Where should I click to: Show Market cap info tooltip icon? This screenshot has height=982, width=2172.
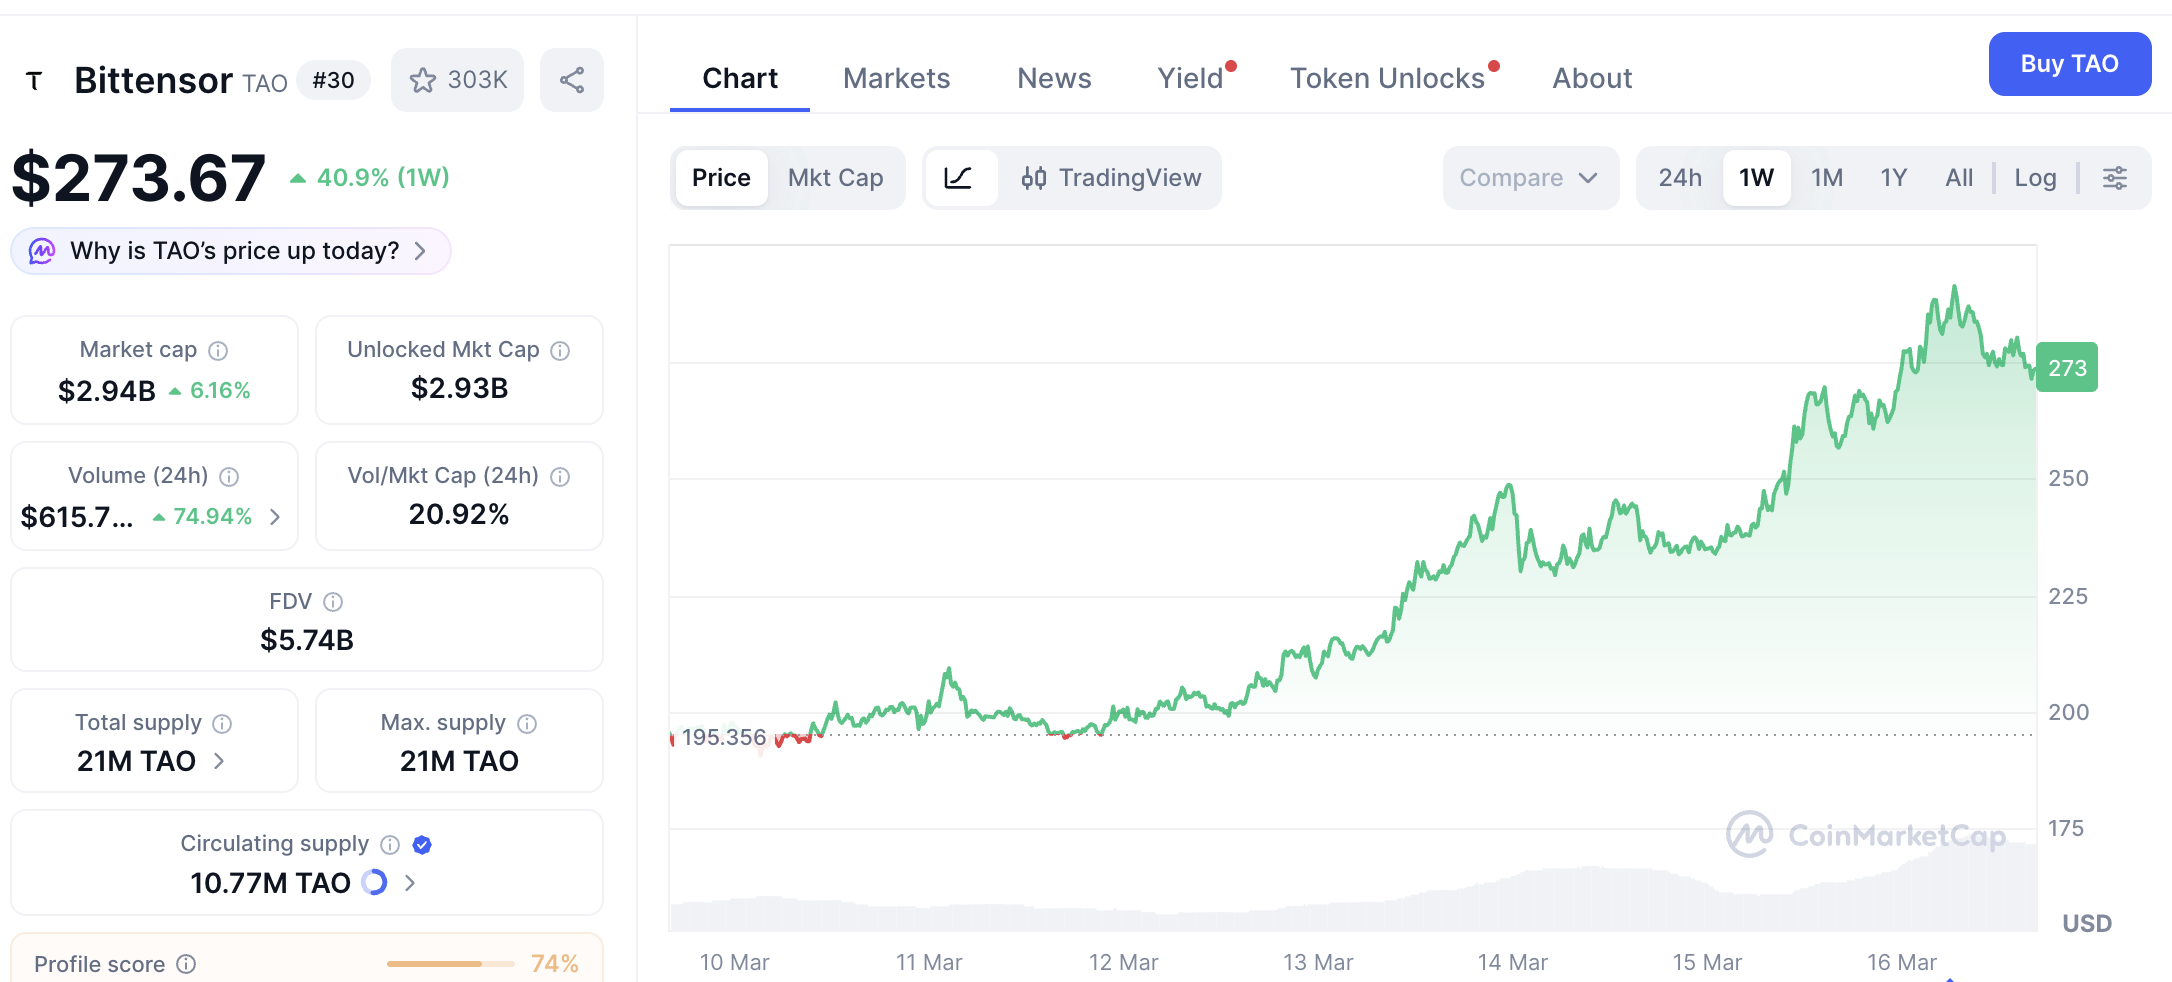[x=218, y=350]
